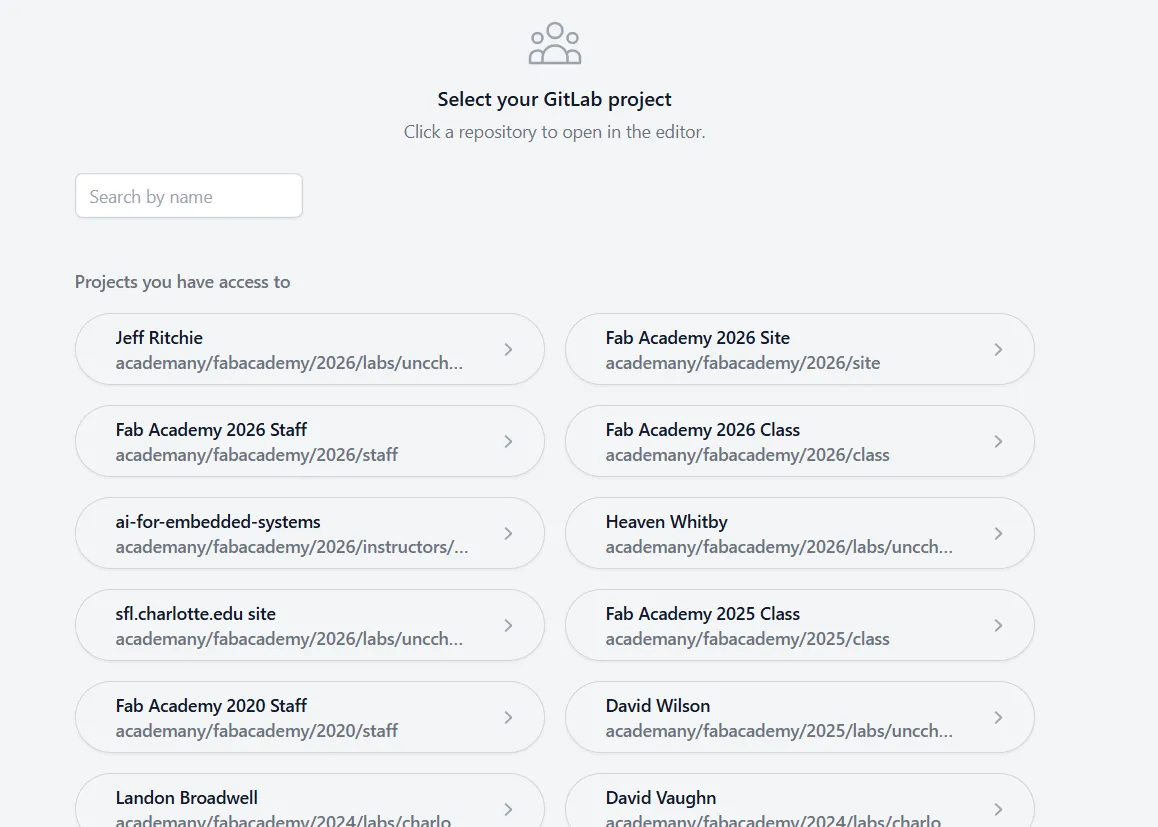Screen dimensions: 1158x827
Task: Open the Jeff Ritchie project
Action: pos(290,350)
